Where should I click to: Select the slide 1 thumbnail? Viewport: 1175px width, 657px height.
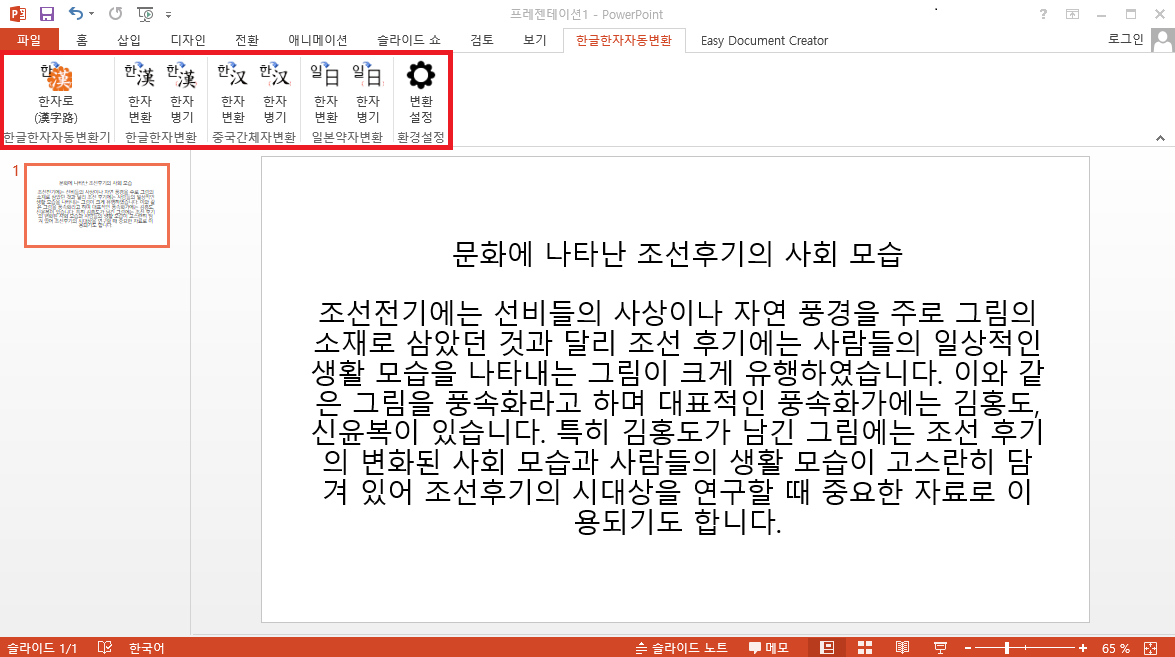[x=97, y=205]
